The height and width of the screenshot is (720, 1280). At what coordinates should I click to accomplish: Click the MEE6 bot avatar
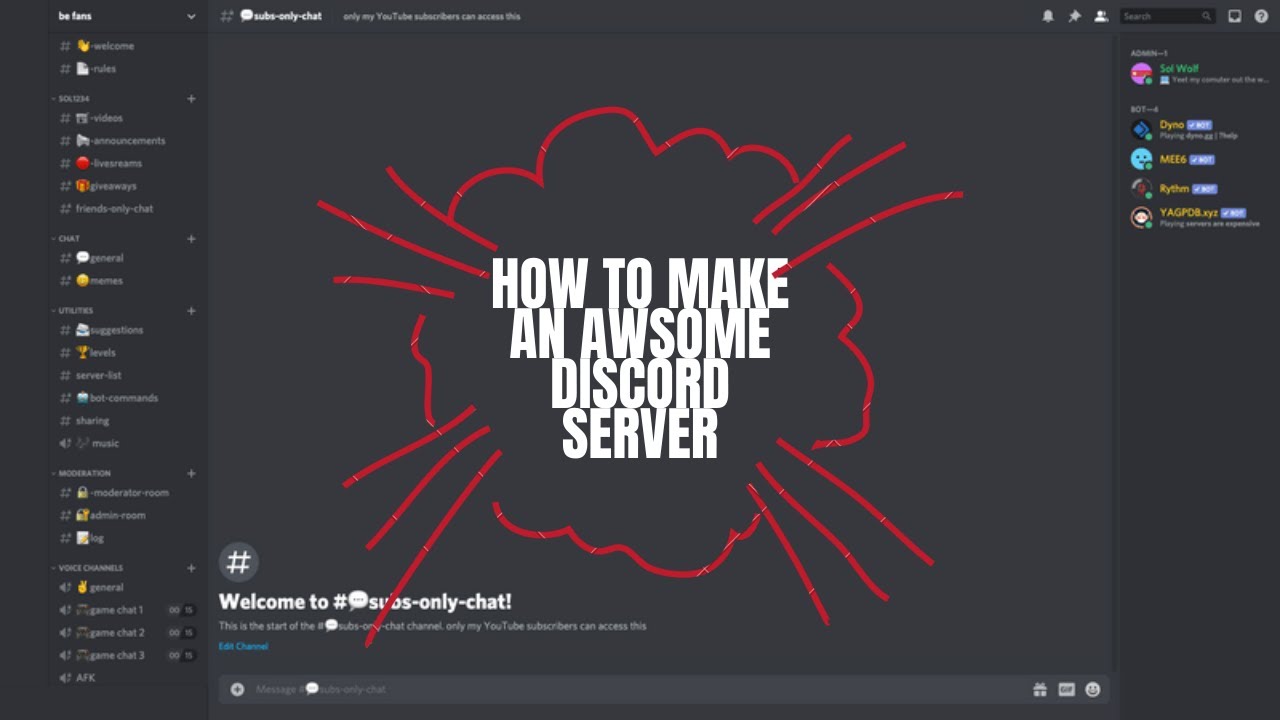[1141, 159]
